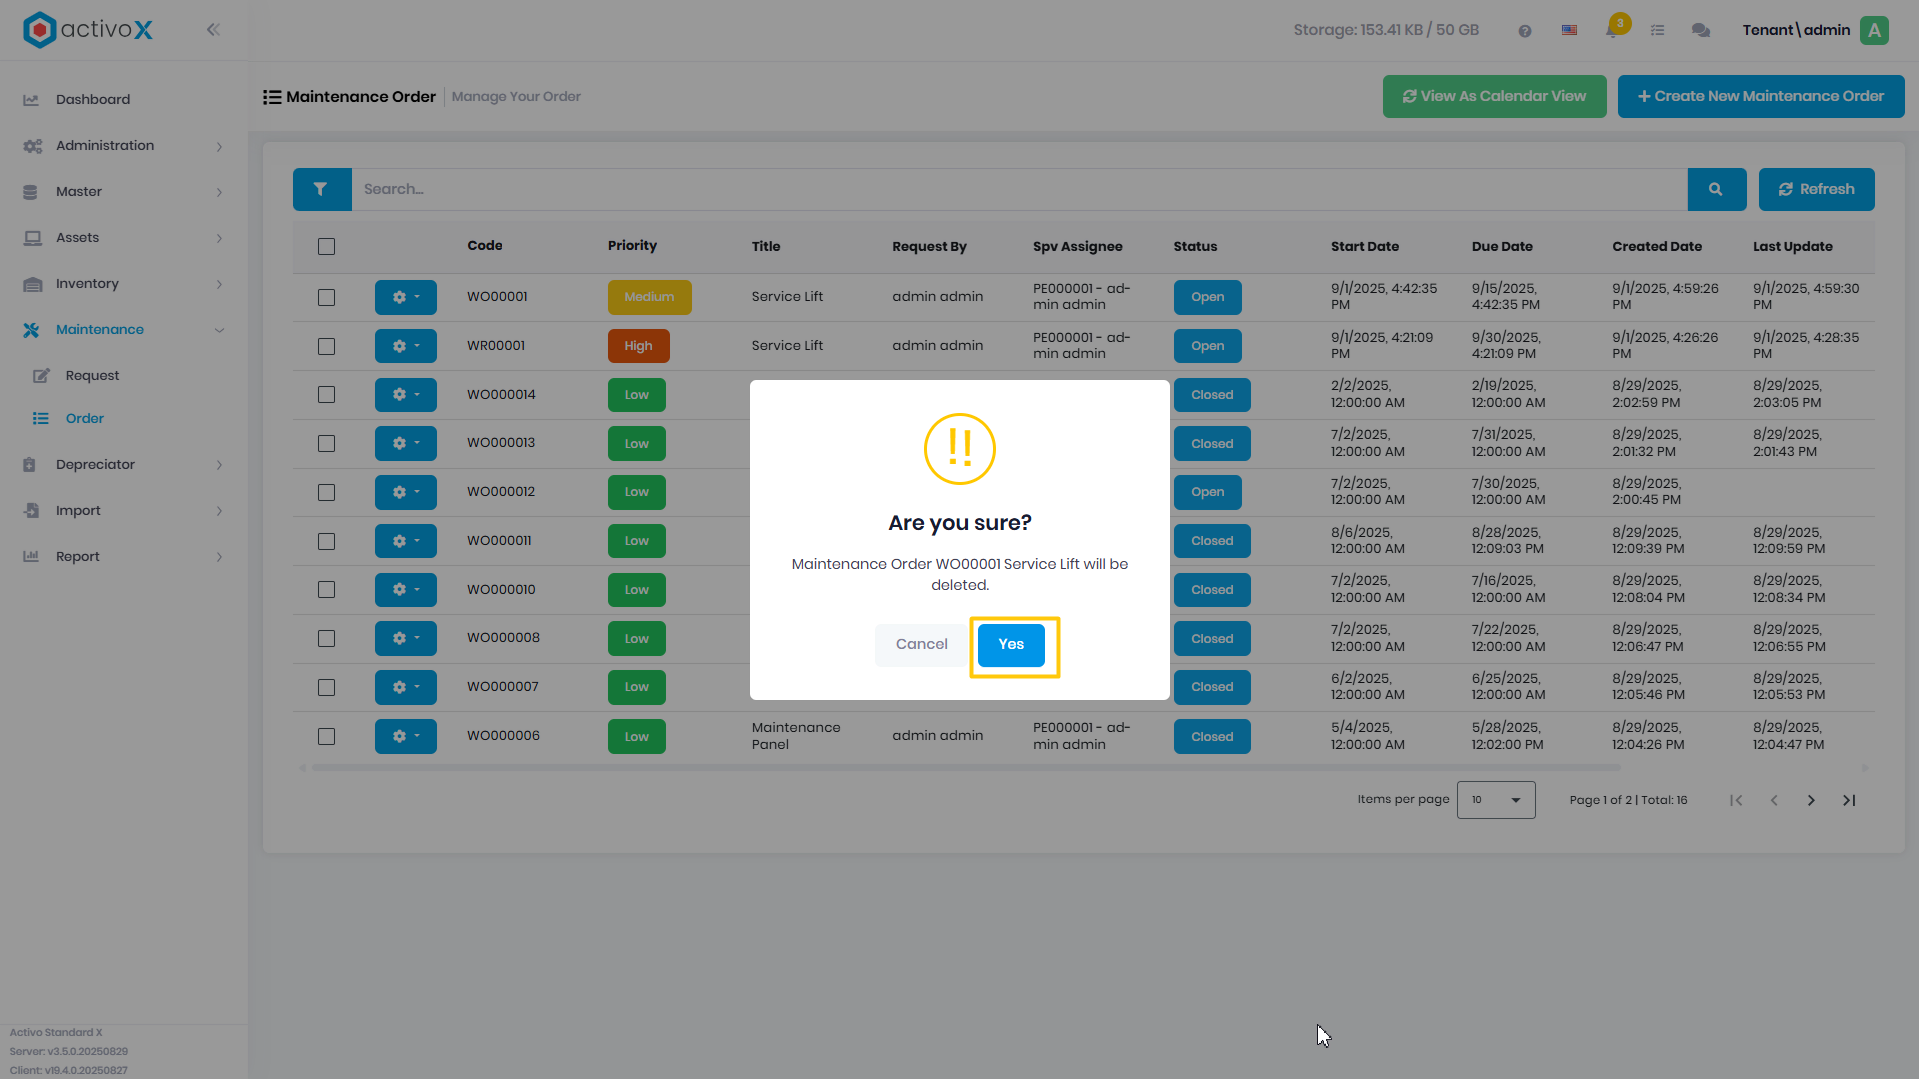The image size is (1919, 1079).
Task: Go to the first page
Action: pos(1736,800)
